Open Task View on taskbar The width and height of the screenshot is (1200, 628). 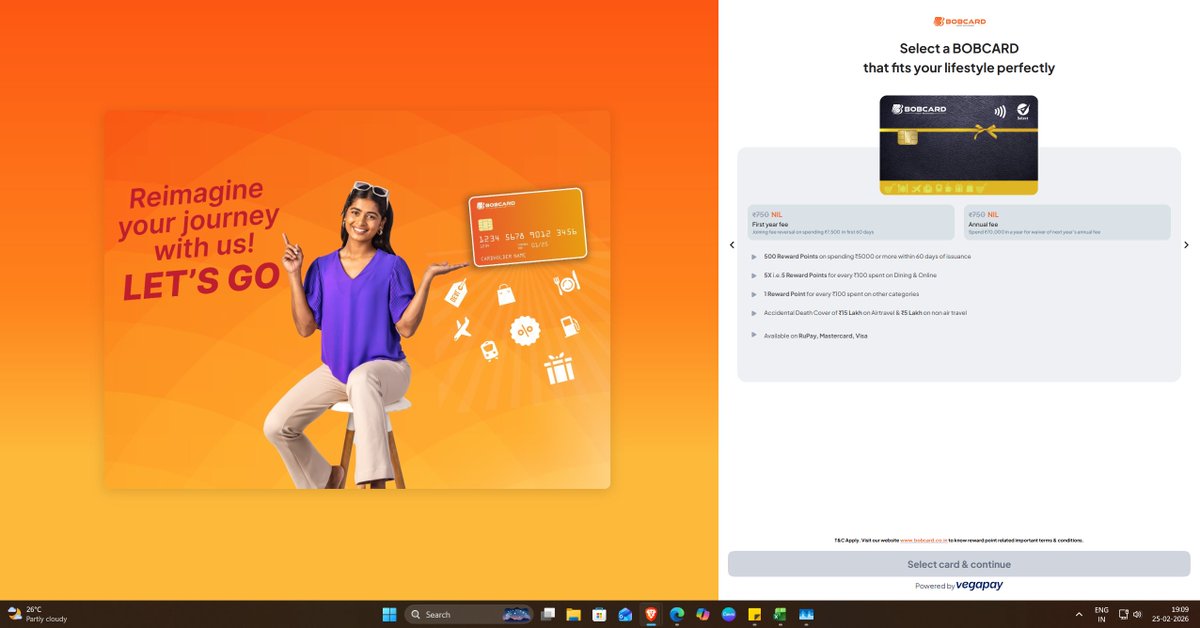pyautogui.click(x=548, y=614)
